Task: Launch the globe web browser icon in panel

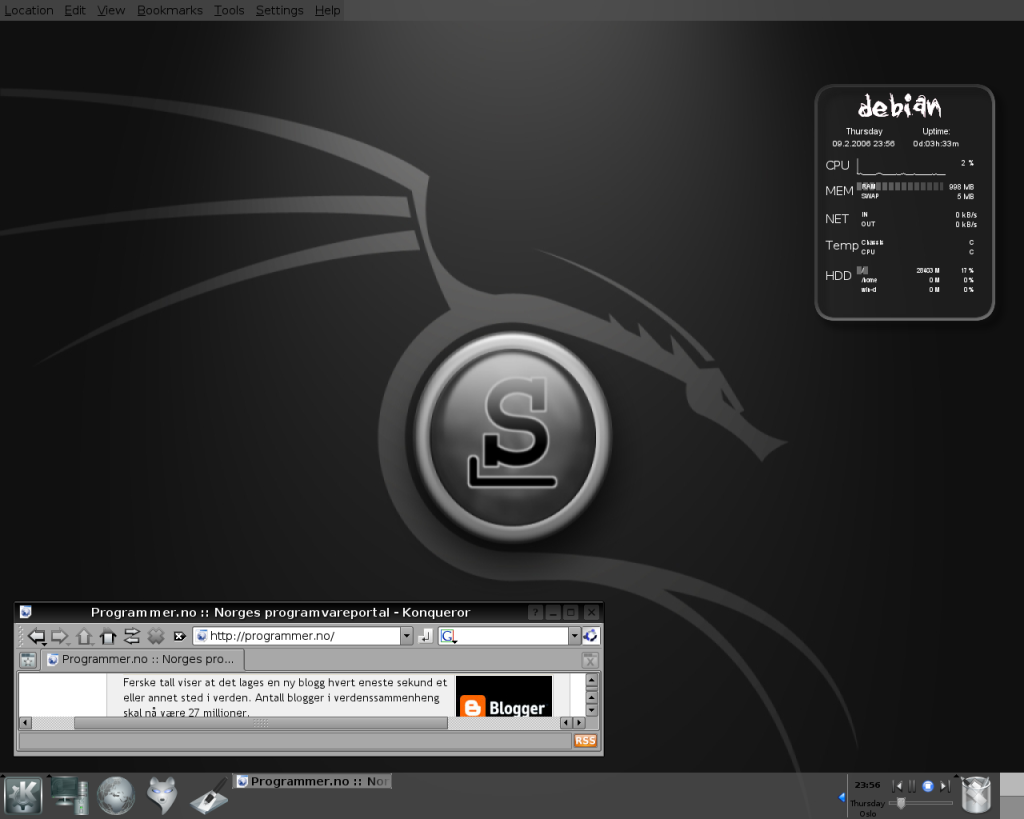Action: (116, 796)
